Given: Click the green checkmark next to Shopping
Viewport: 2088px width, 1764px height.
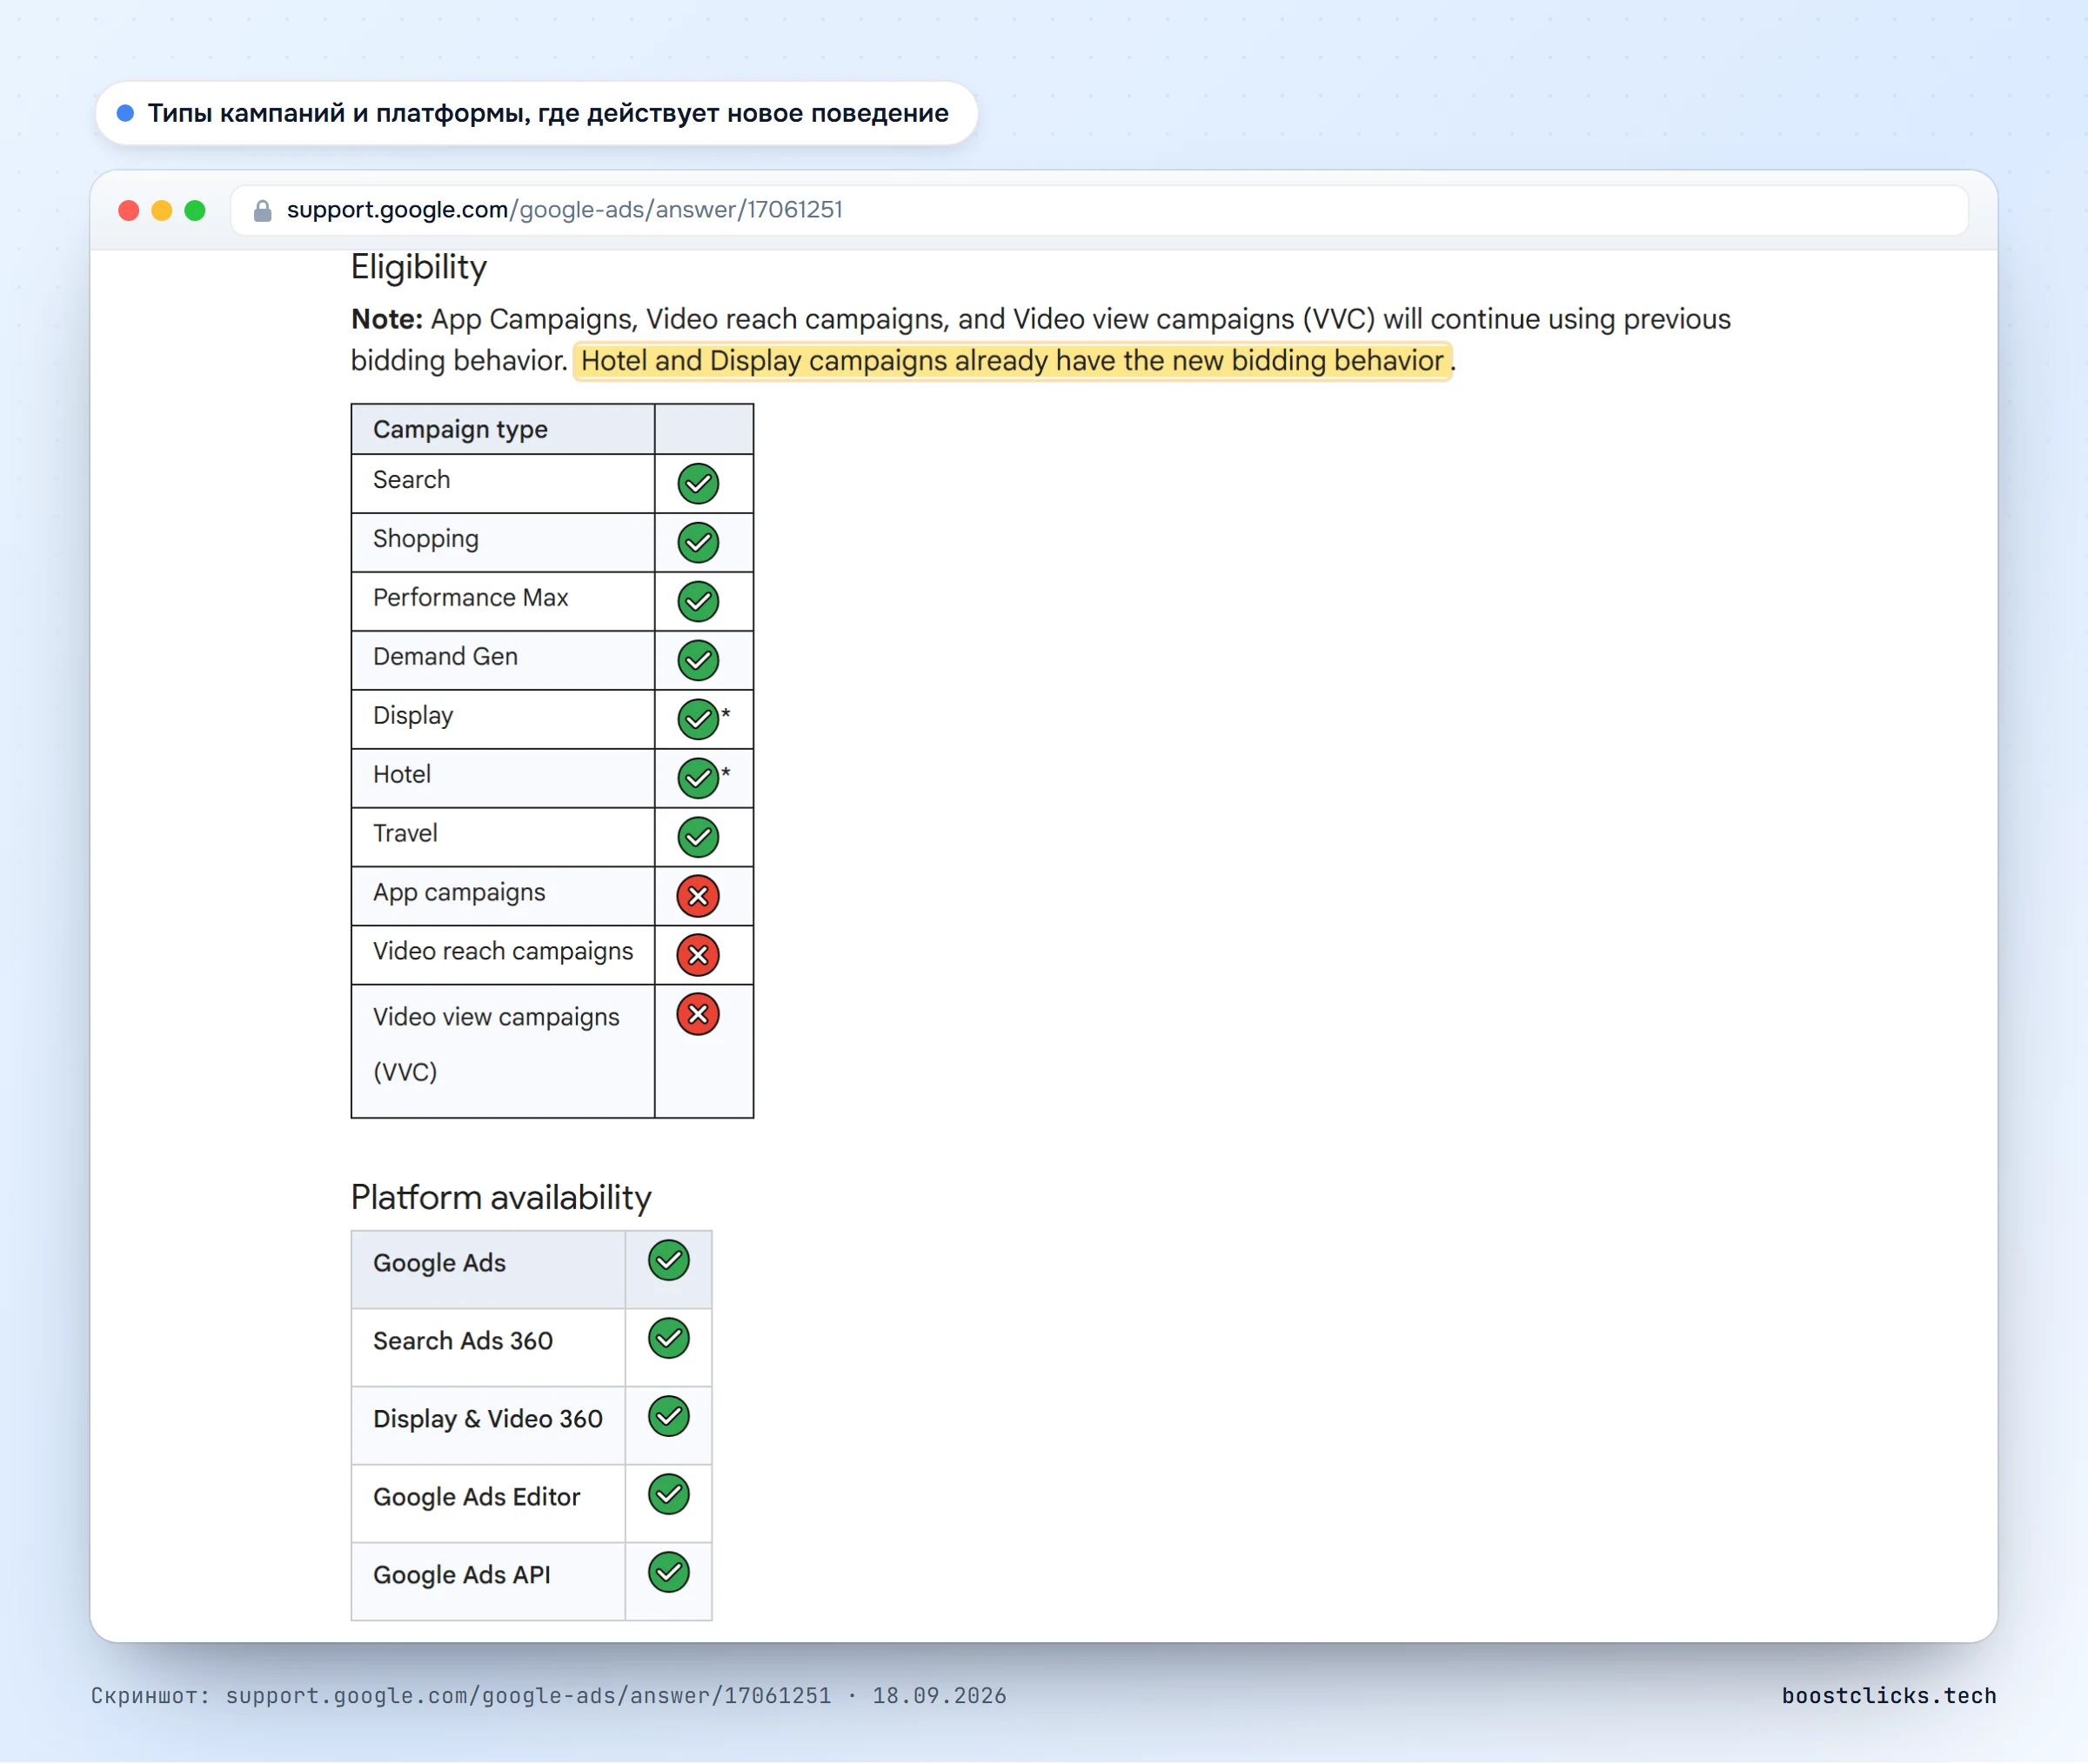Looking at the screenshot, I should coord(698,543).
